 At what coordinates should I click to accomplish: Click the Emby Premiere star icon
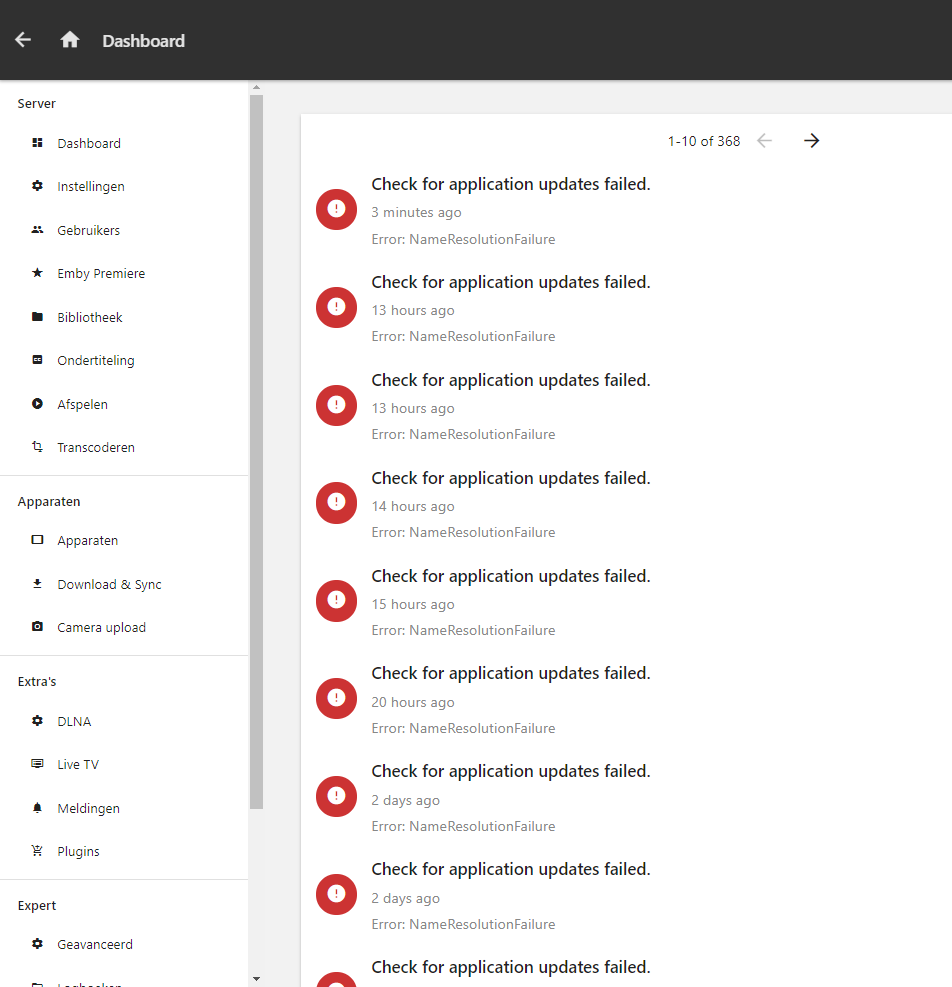click(37, 273)
